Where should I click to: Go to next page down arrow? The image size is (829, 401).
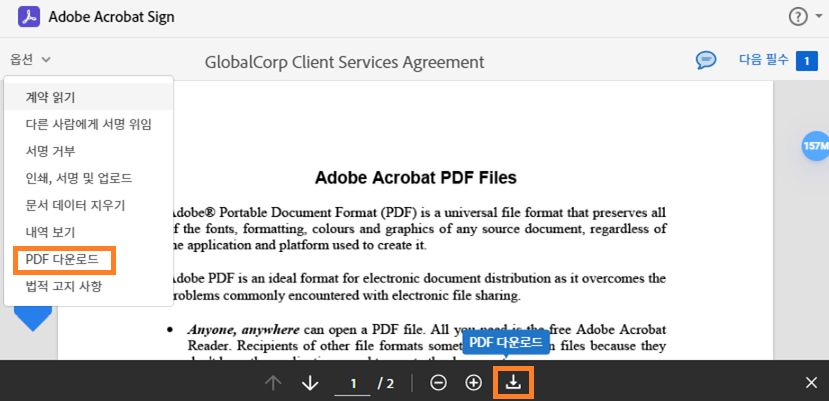[310, 383]
